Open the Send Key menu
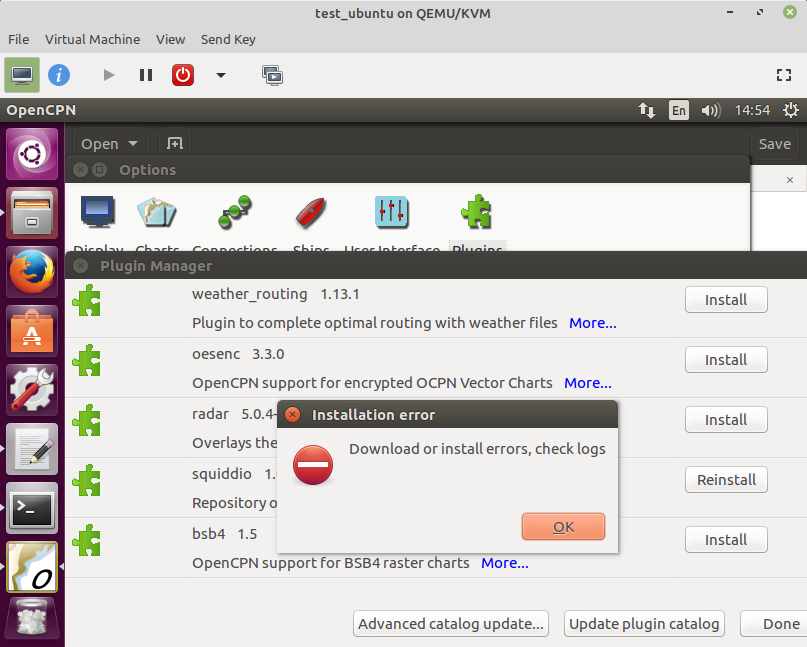Viewport: 807px width, 647px height. (x=228, y=40)
